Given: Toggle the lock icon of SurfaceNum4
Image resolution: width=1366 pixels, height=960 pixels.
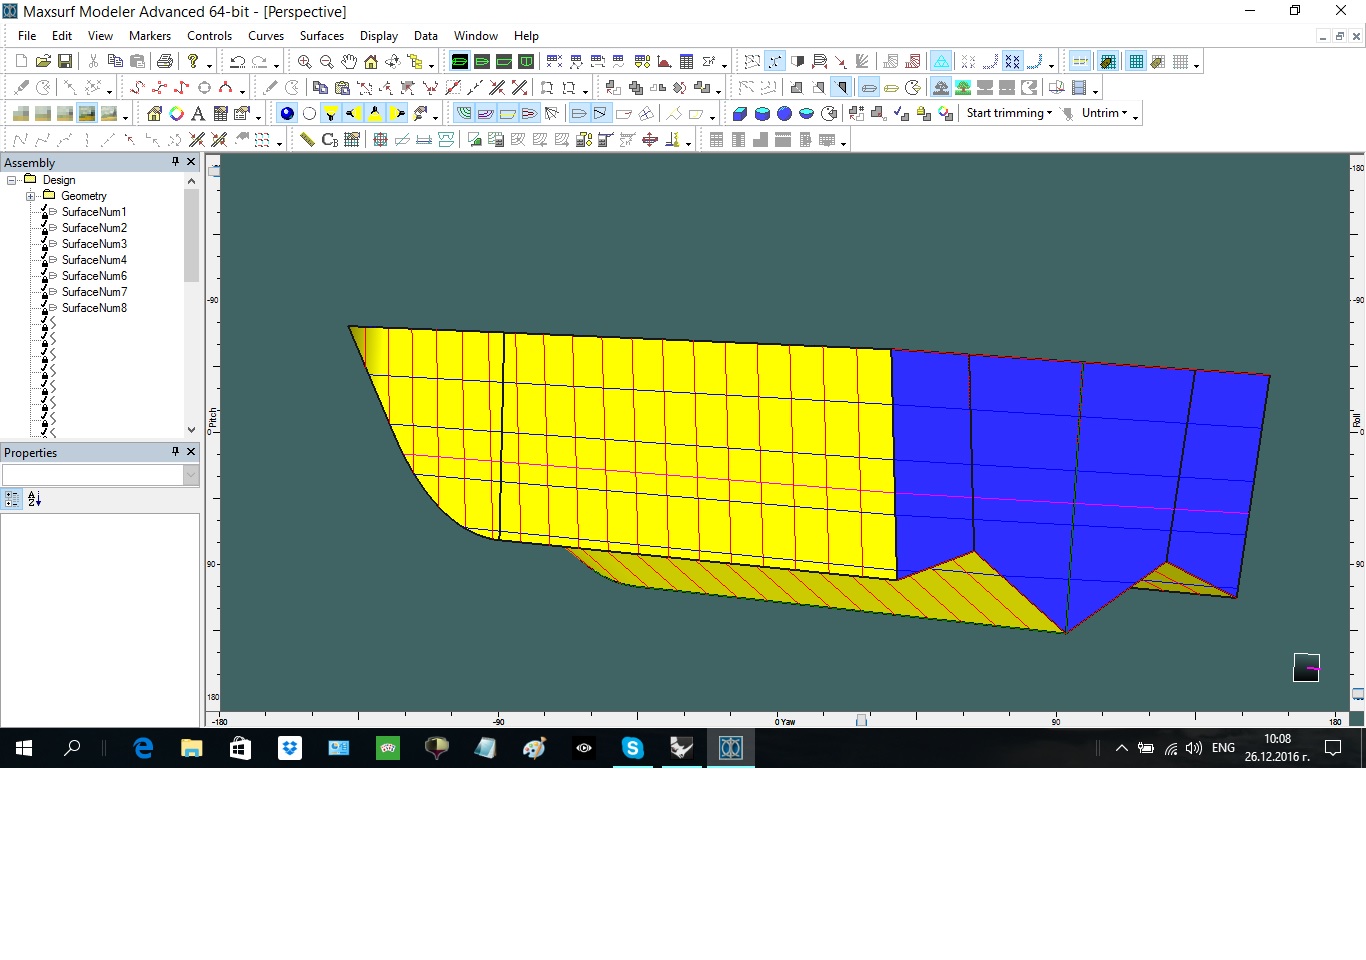Looking at the screenshot, I should (44, 262).
